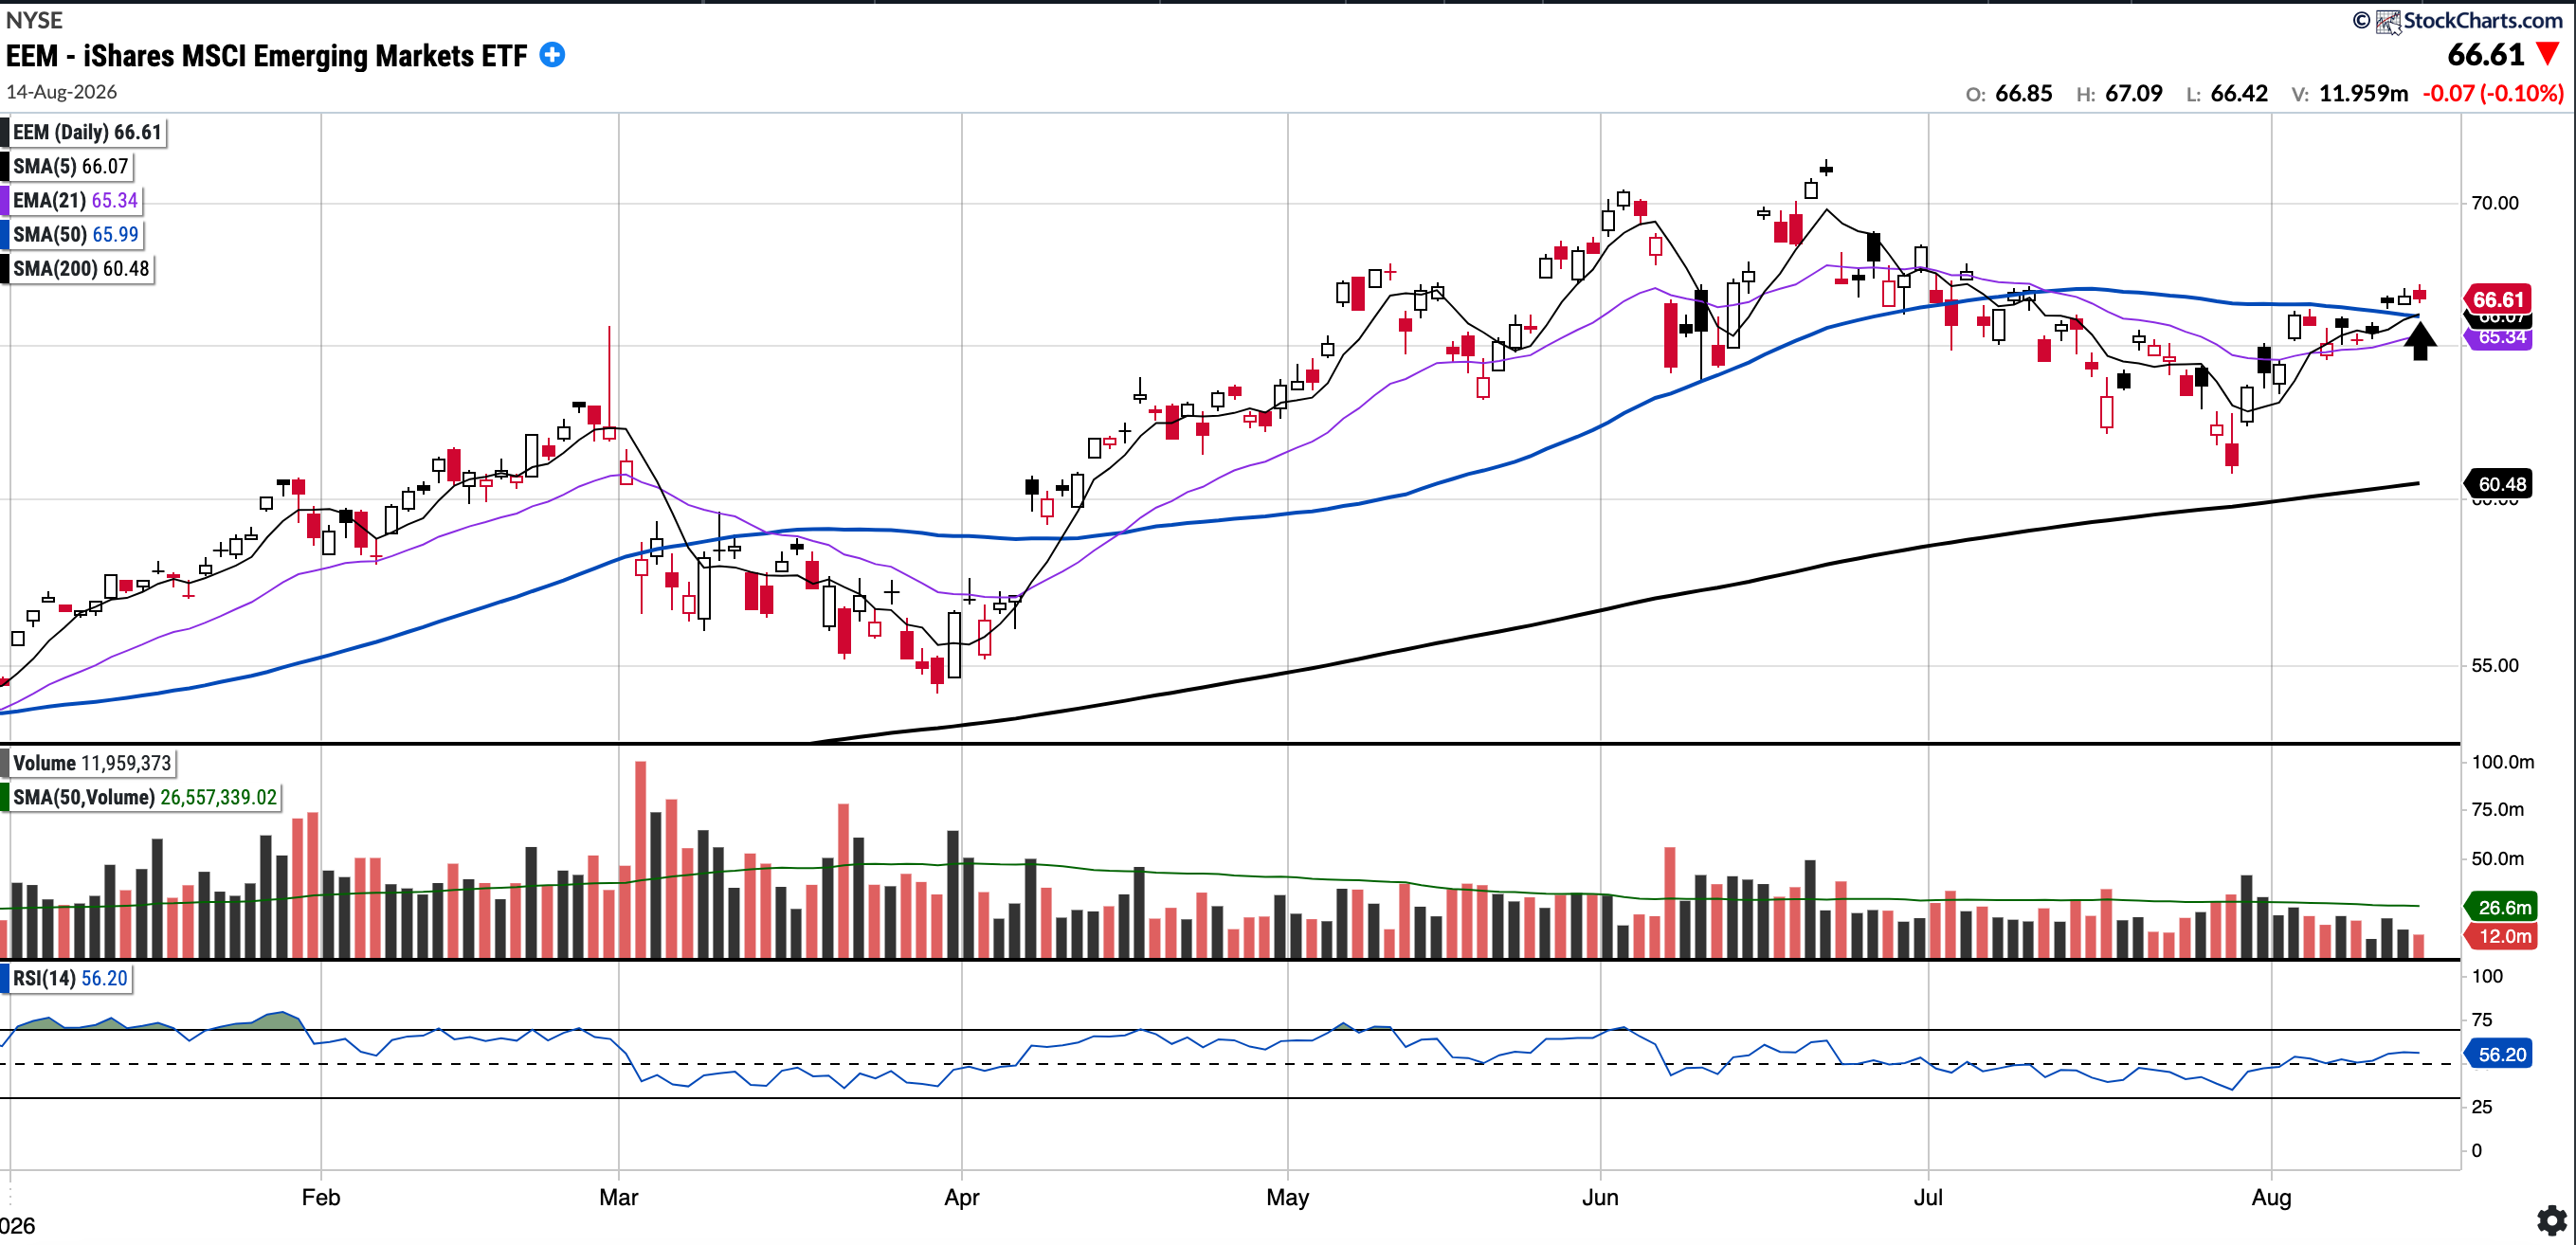Click the blue plus icon beside the EEM title

click(552, 55)
